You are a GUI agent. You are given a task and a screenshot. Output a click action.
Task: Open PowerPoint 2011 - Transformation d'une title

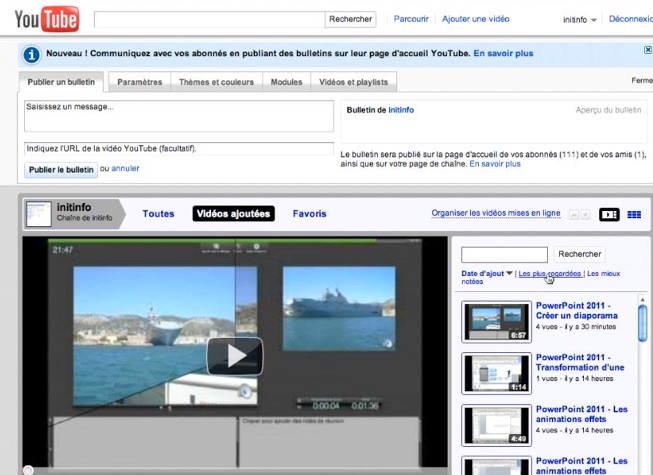point(580,362)
